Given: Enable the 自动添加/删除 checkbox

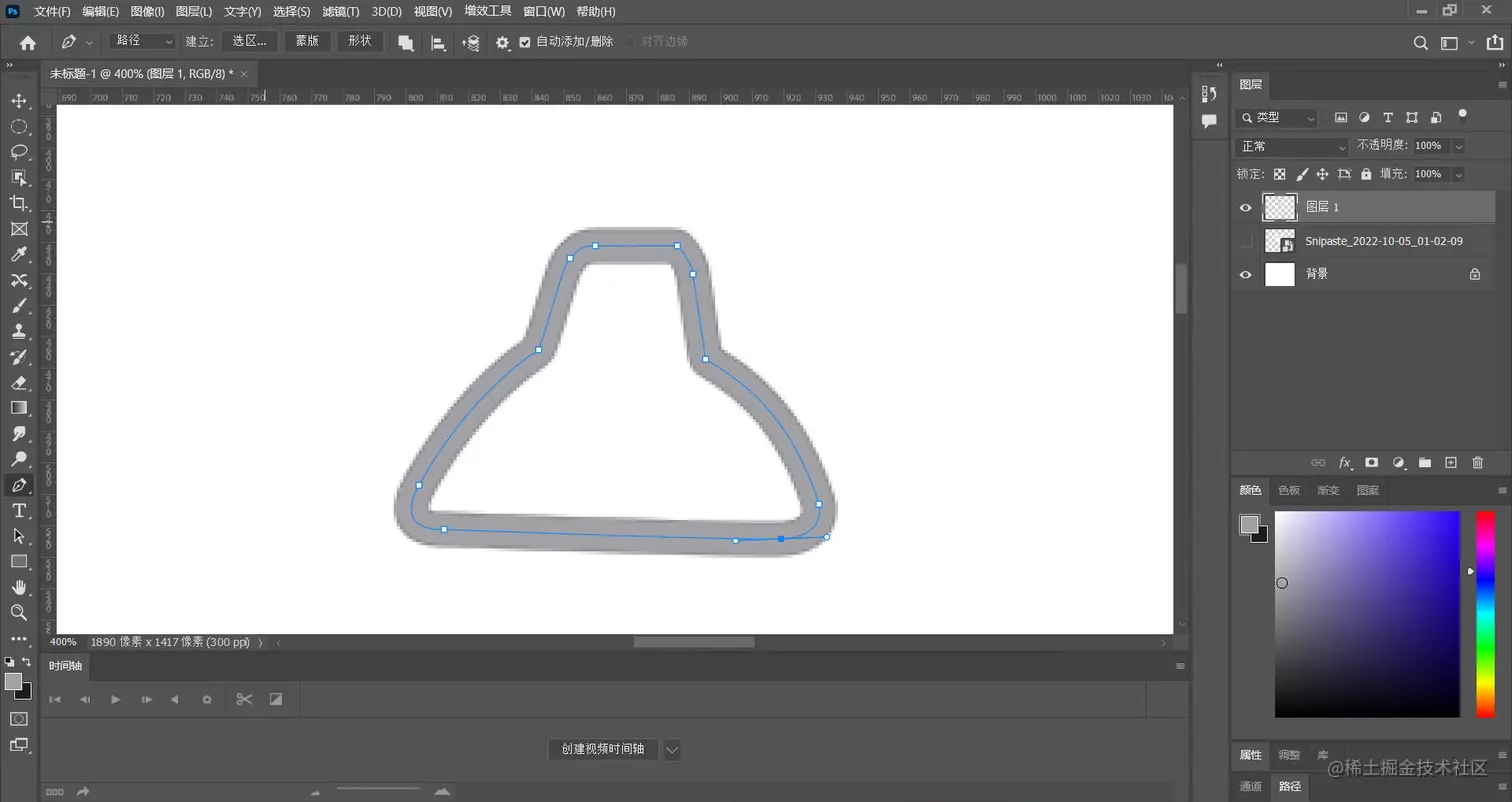Looking at the screenshot, I should pyautogui.click(x=525, y=42).
